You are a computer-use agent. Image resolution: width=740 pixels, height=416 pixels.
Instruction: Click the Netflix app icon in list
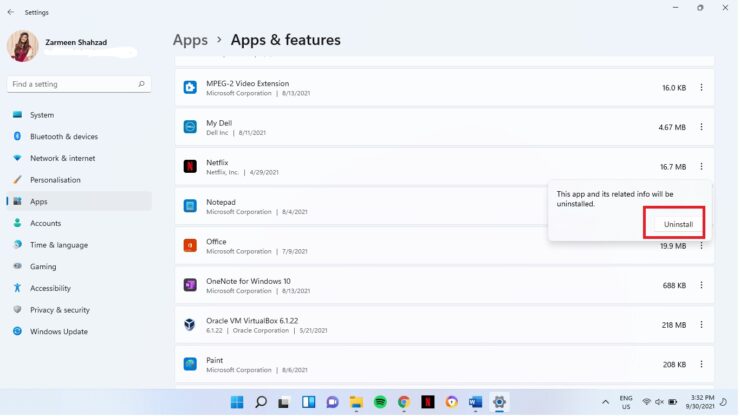190,166
